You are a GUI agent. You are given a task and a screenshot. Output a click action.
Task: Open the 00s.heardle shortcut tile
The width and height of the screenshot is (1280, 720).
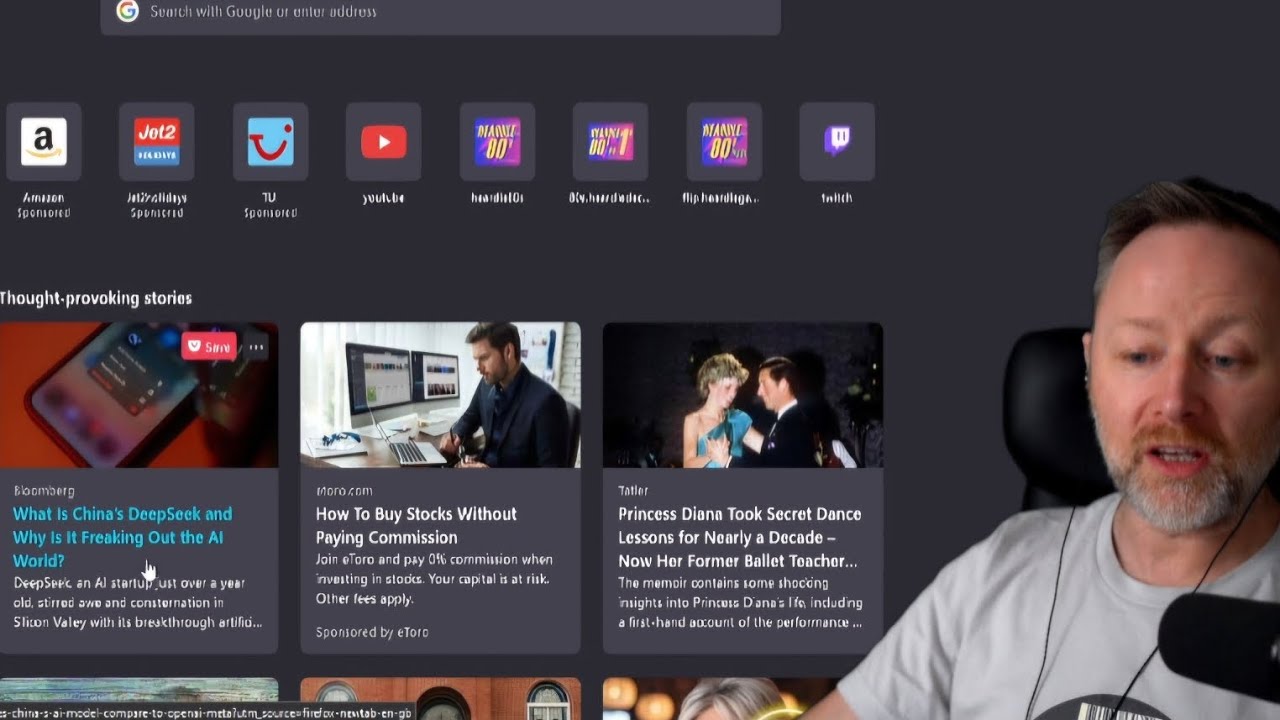pyautogui.click(x=610, y=142)
